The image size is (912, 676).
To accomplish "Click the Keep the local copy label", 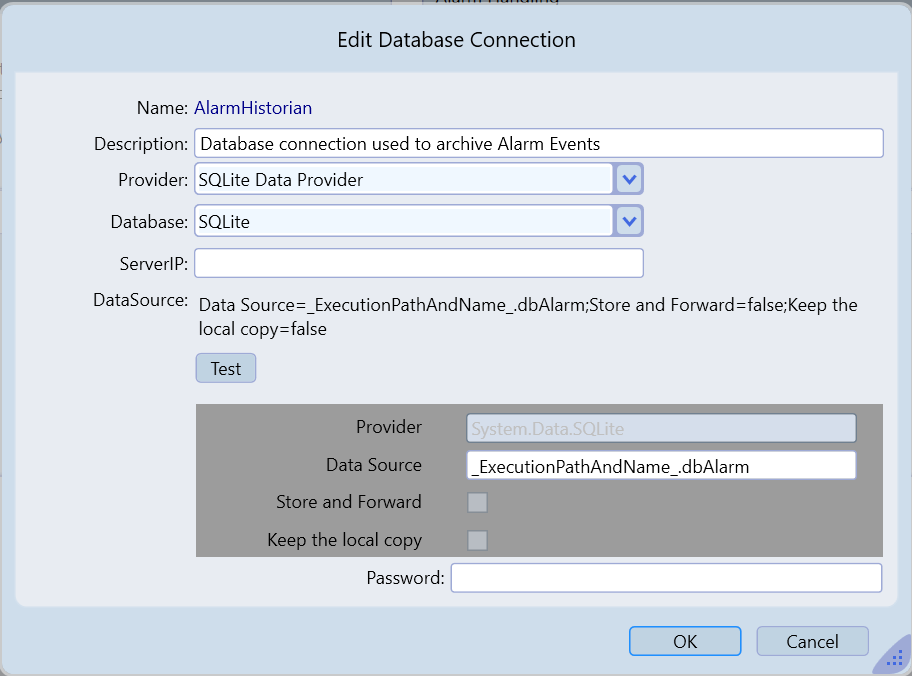I will tap(345, 540).
